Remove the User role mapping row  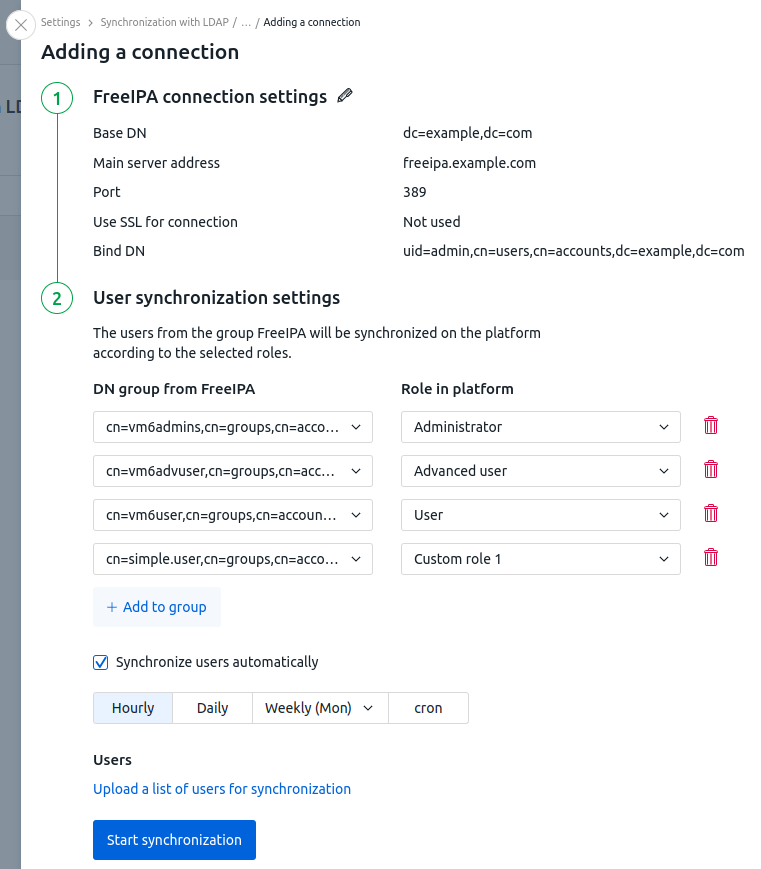click(711, 514)
